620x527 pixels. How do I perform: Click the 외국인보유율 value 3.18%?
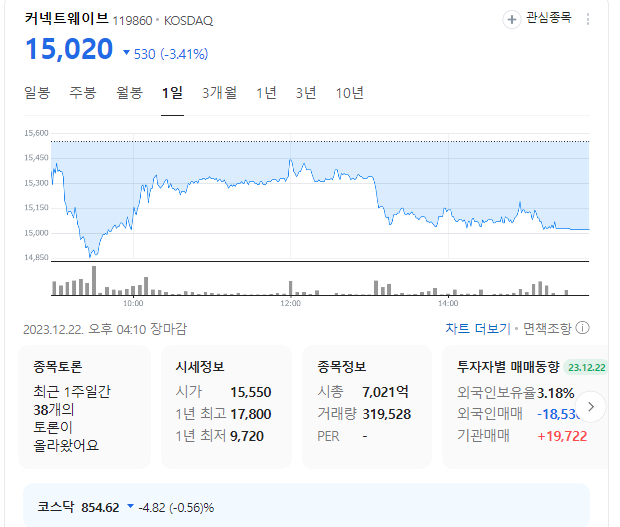click(x=556, y=393)
